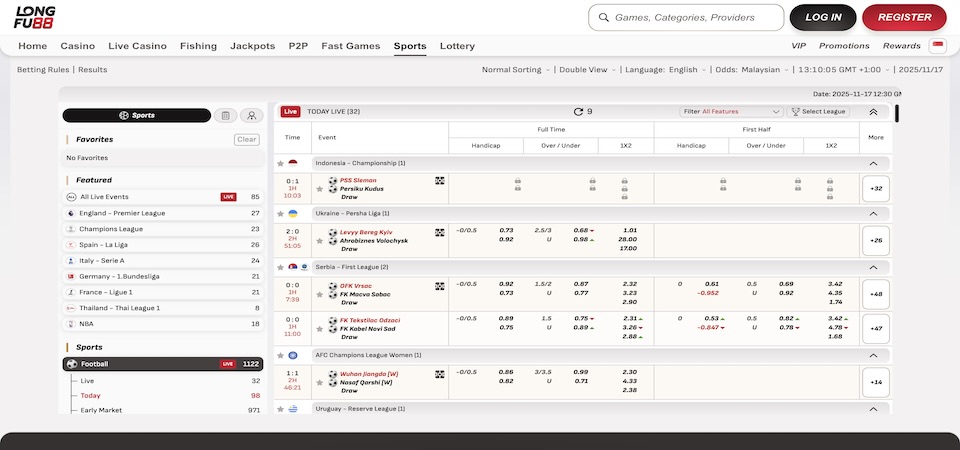Favorite the Uruguay Reserve League star

pos(280,409)
